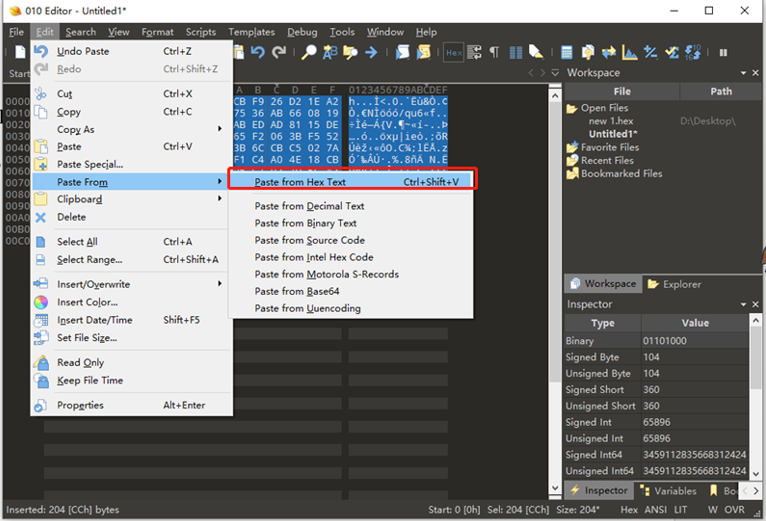This screenshot has width=766, height=521.
Task: Toggle Hex edit mode button
Action: point(453,52)
